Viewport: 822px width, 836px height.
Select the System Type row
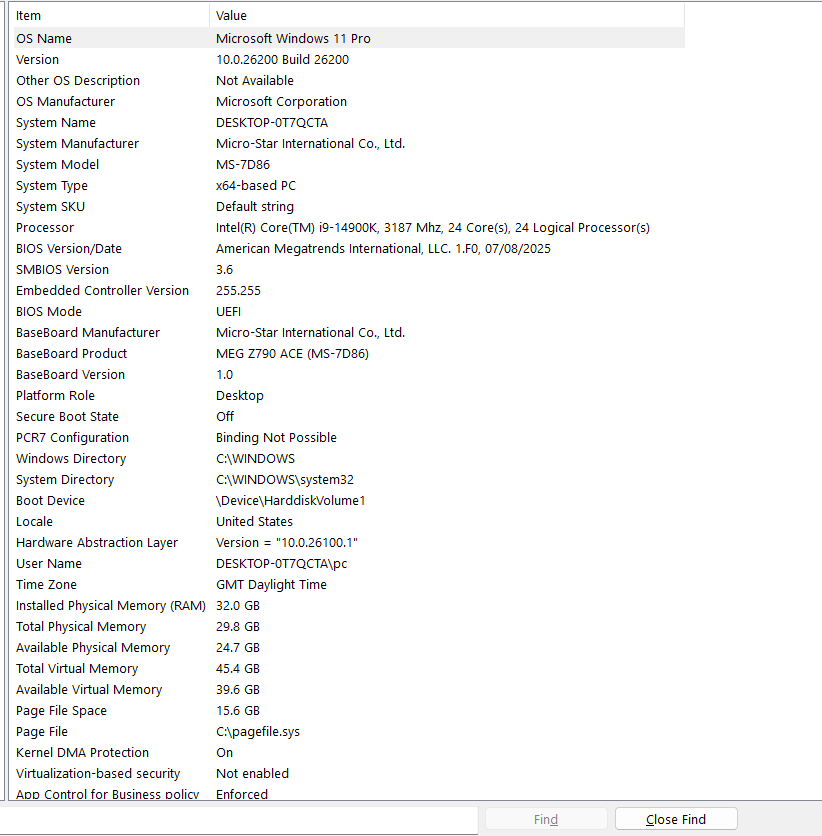click(x=349, y=186)
